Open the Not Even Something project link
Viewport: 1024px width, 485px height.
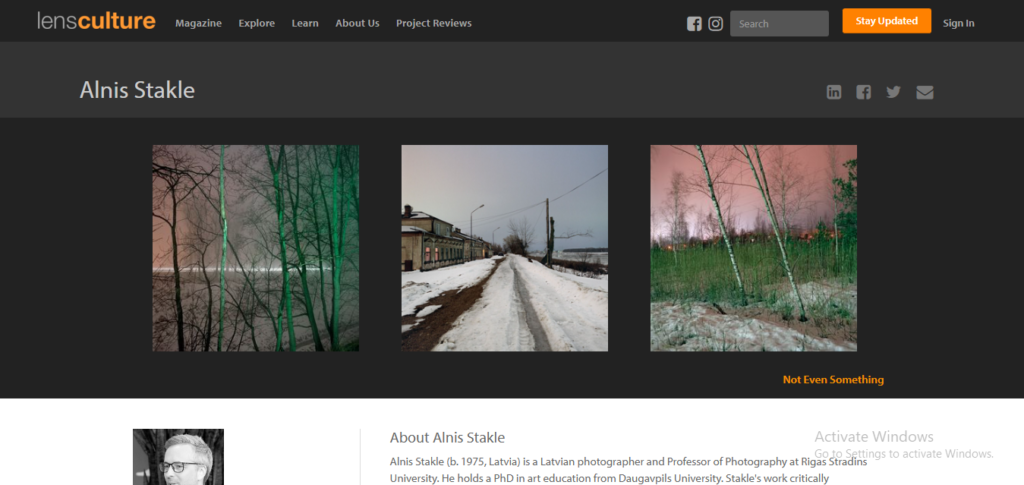point(832,380)
